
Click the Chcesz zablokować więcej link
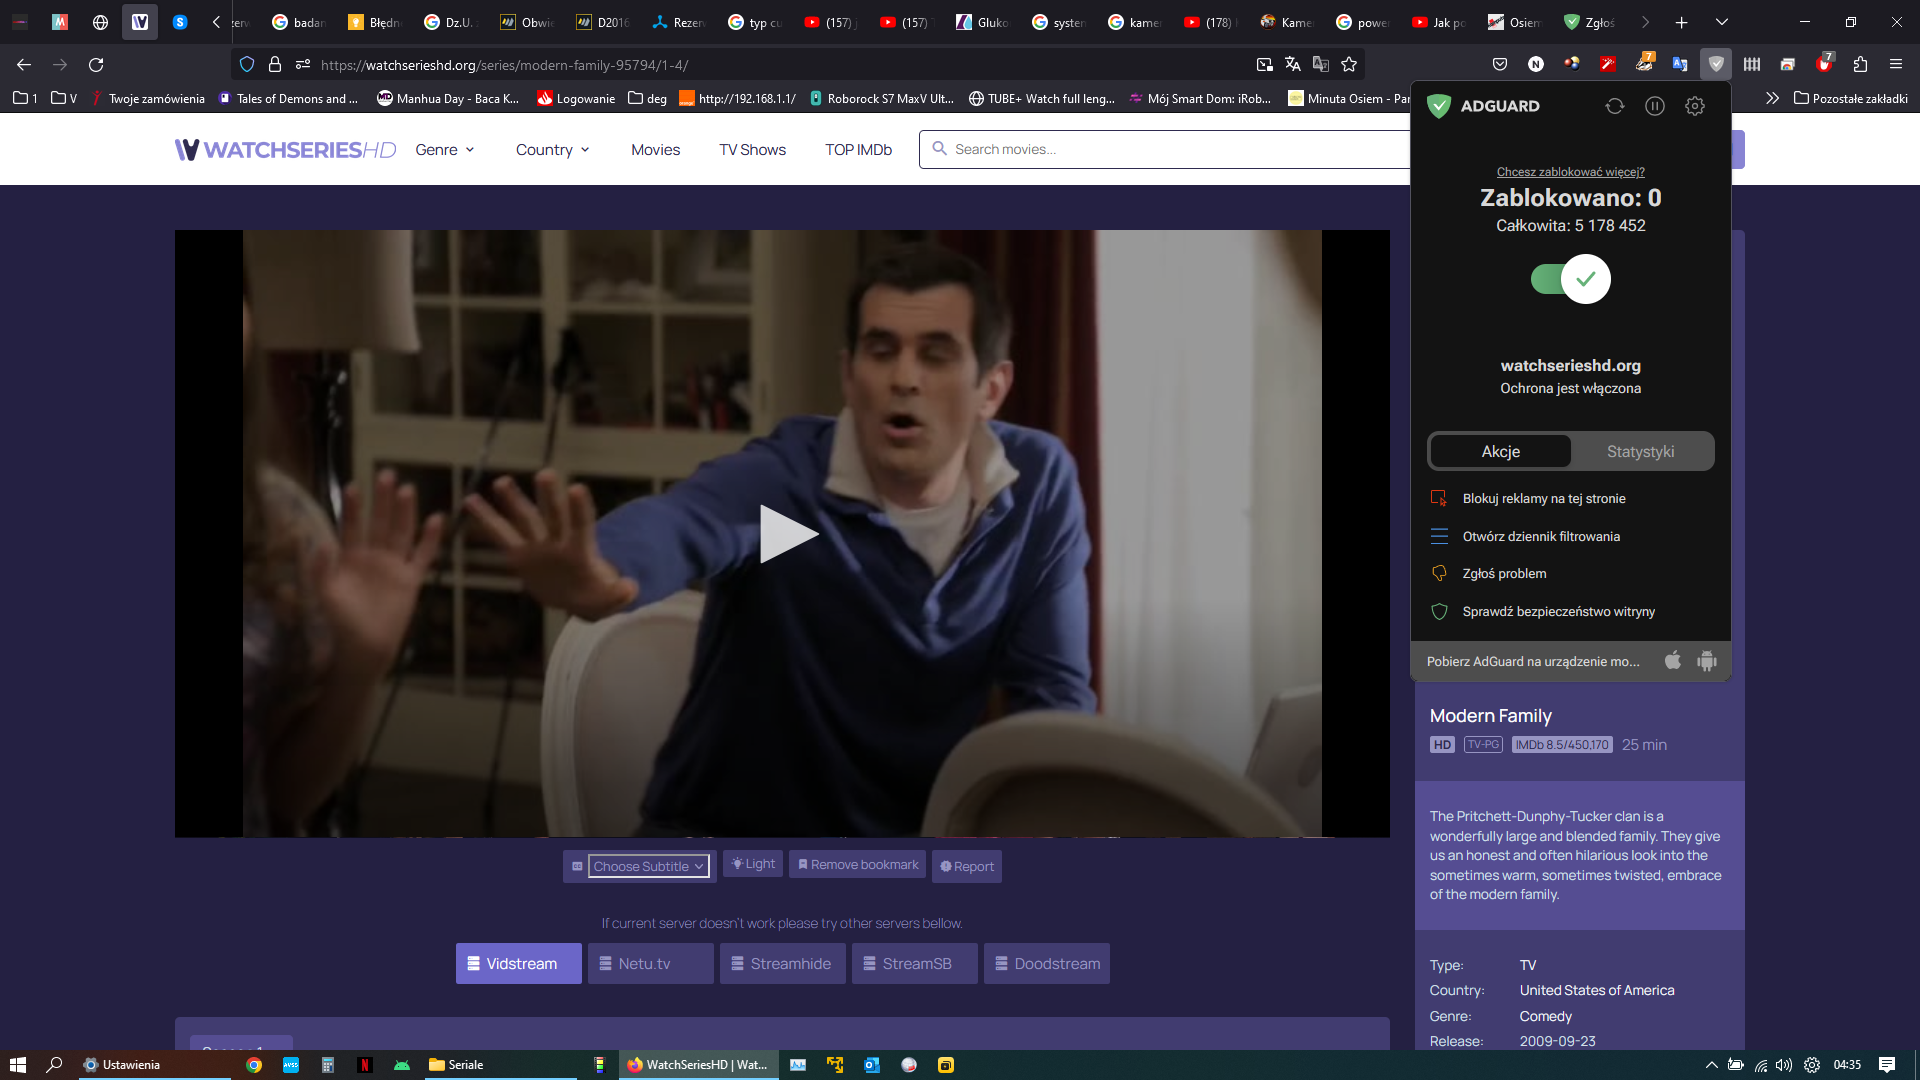1570,172
